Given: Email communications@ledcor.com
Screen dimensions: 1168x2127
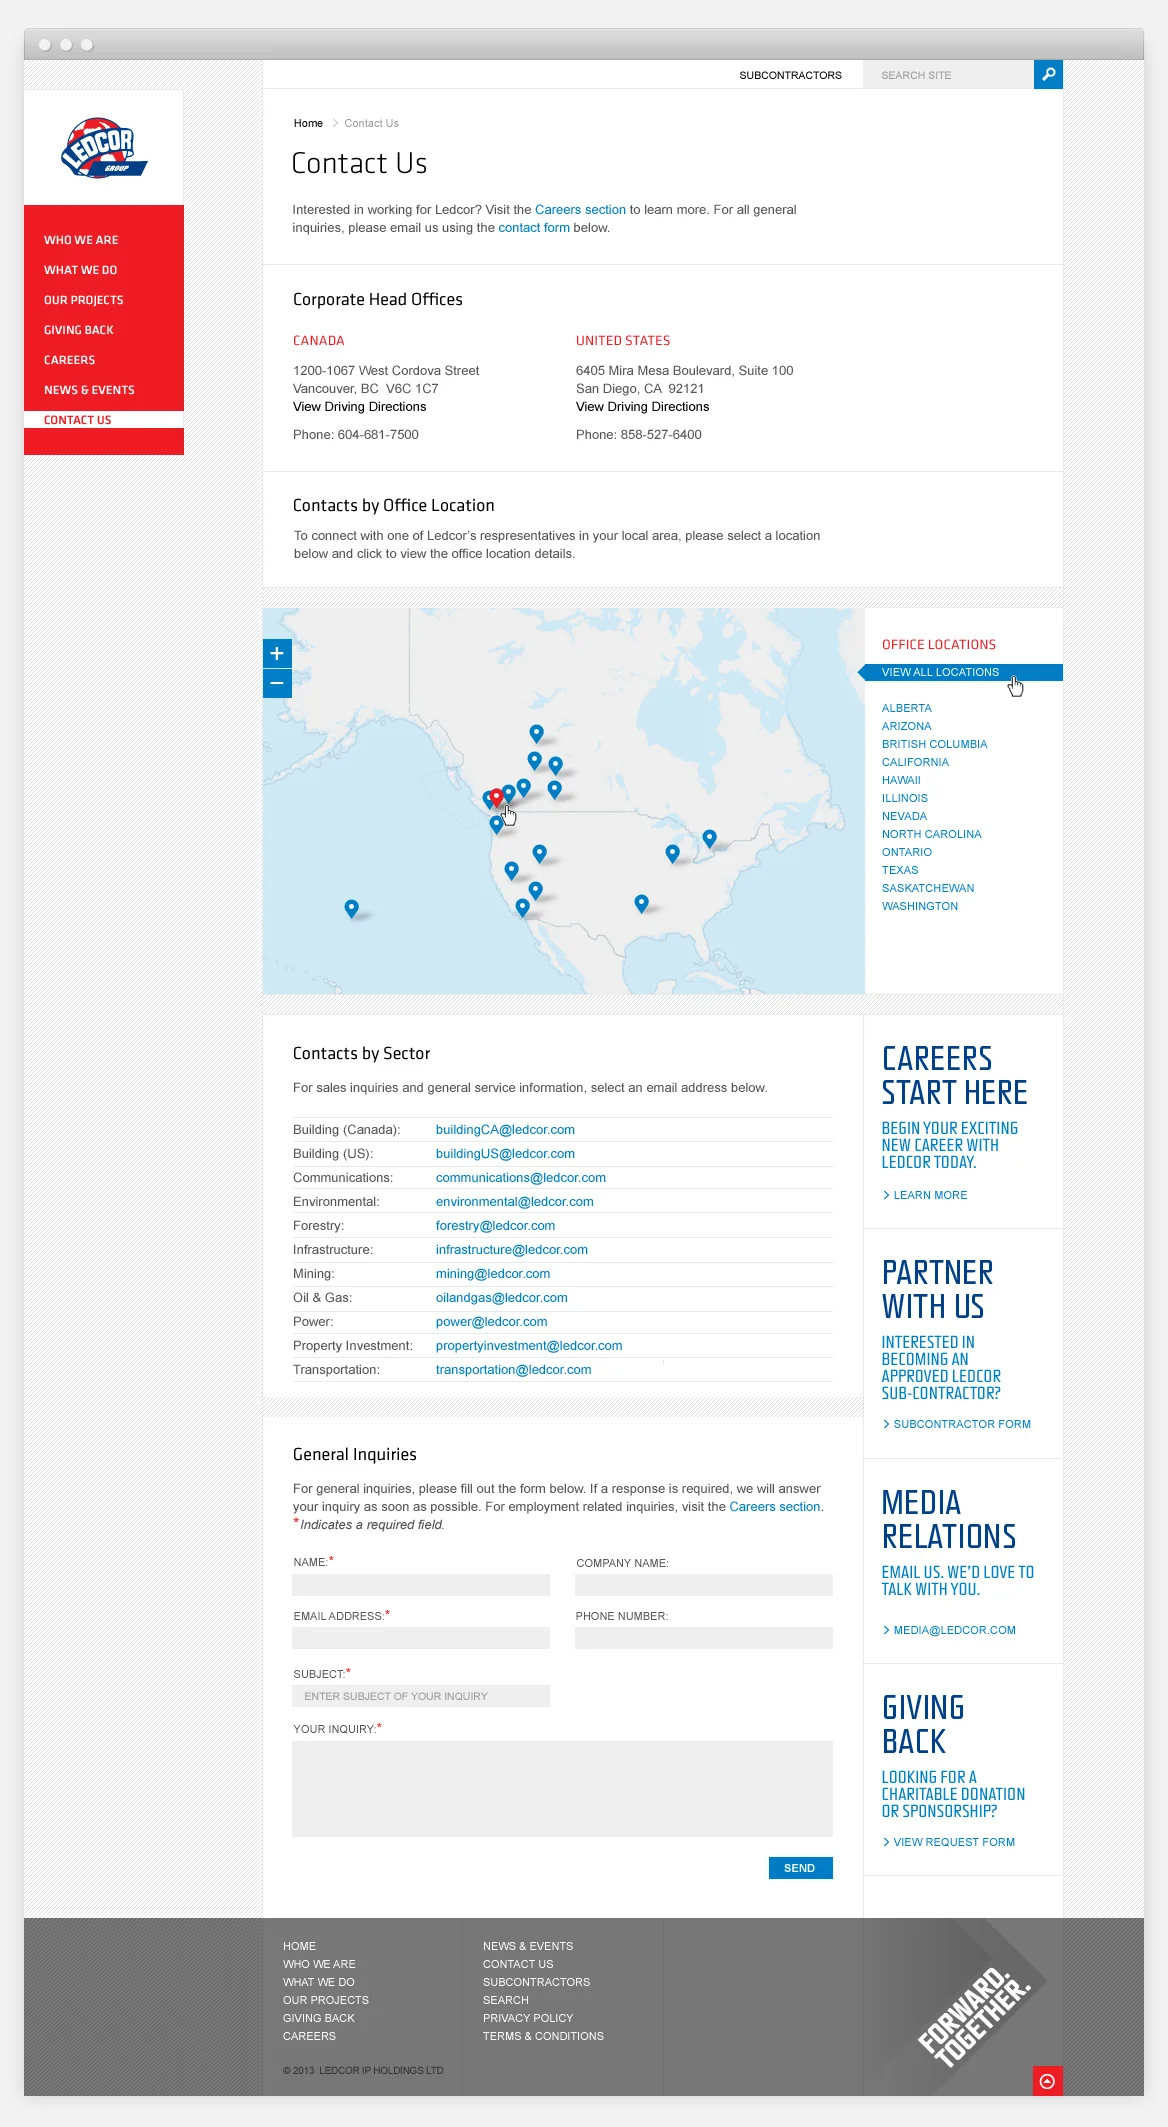Looking at the screenshot, I should [520, 1178].
